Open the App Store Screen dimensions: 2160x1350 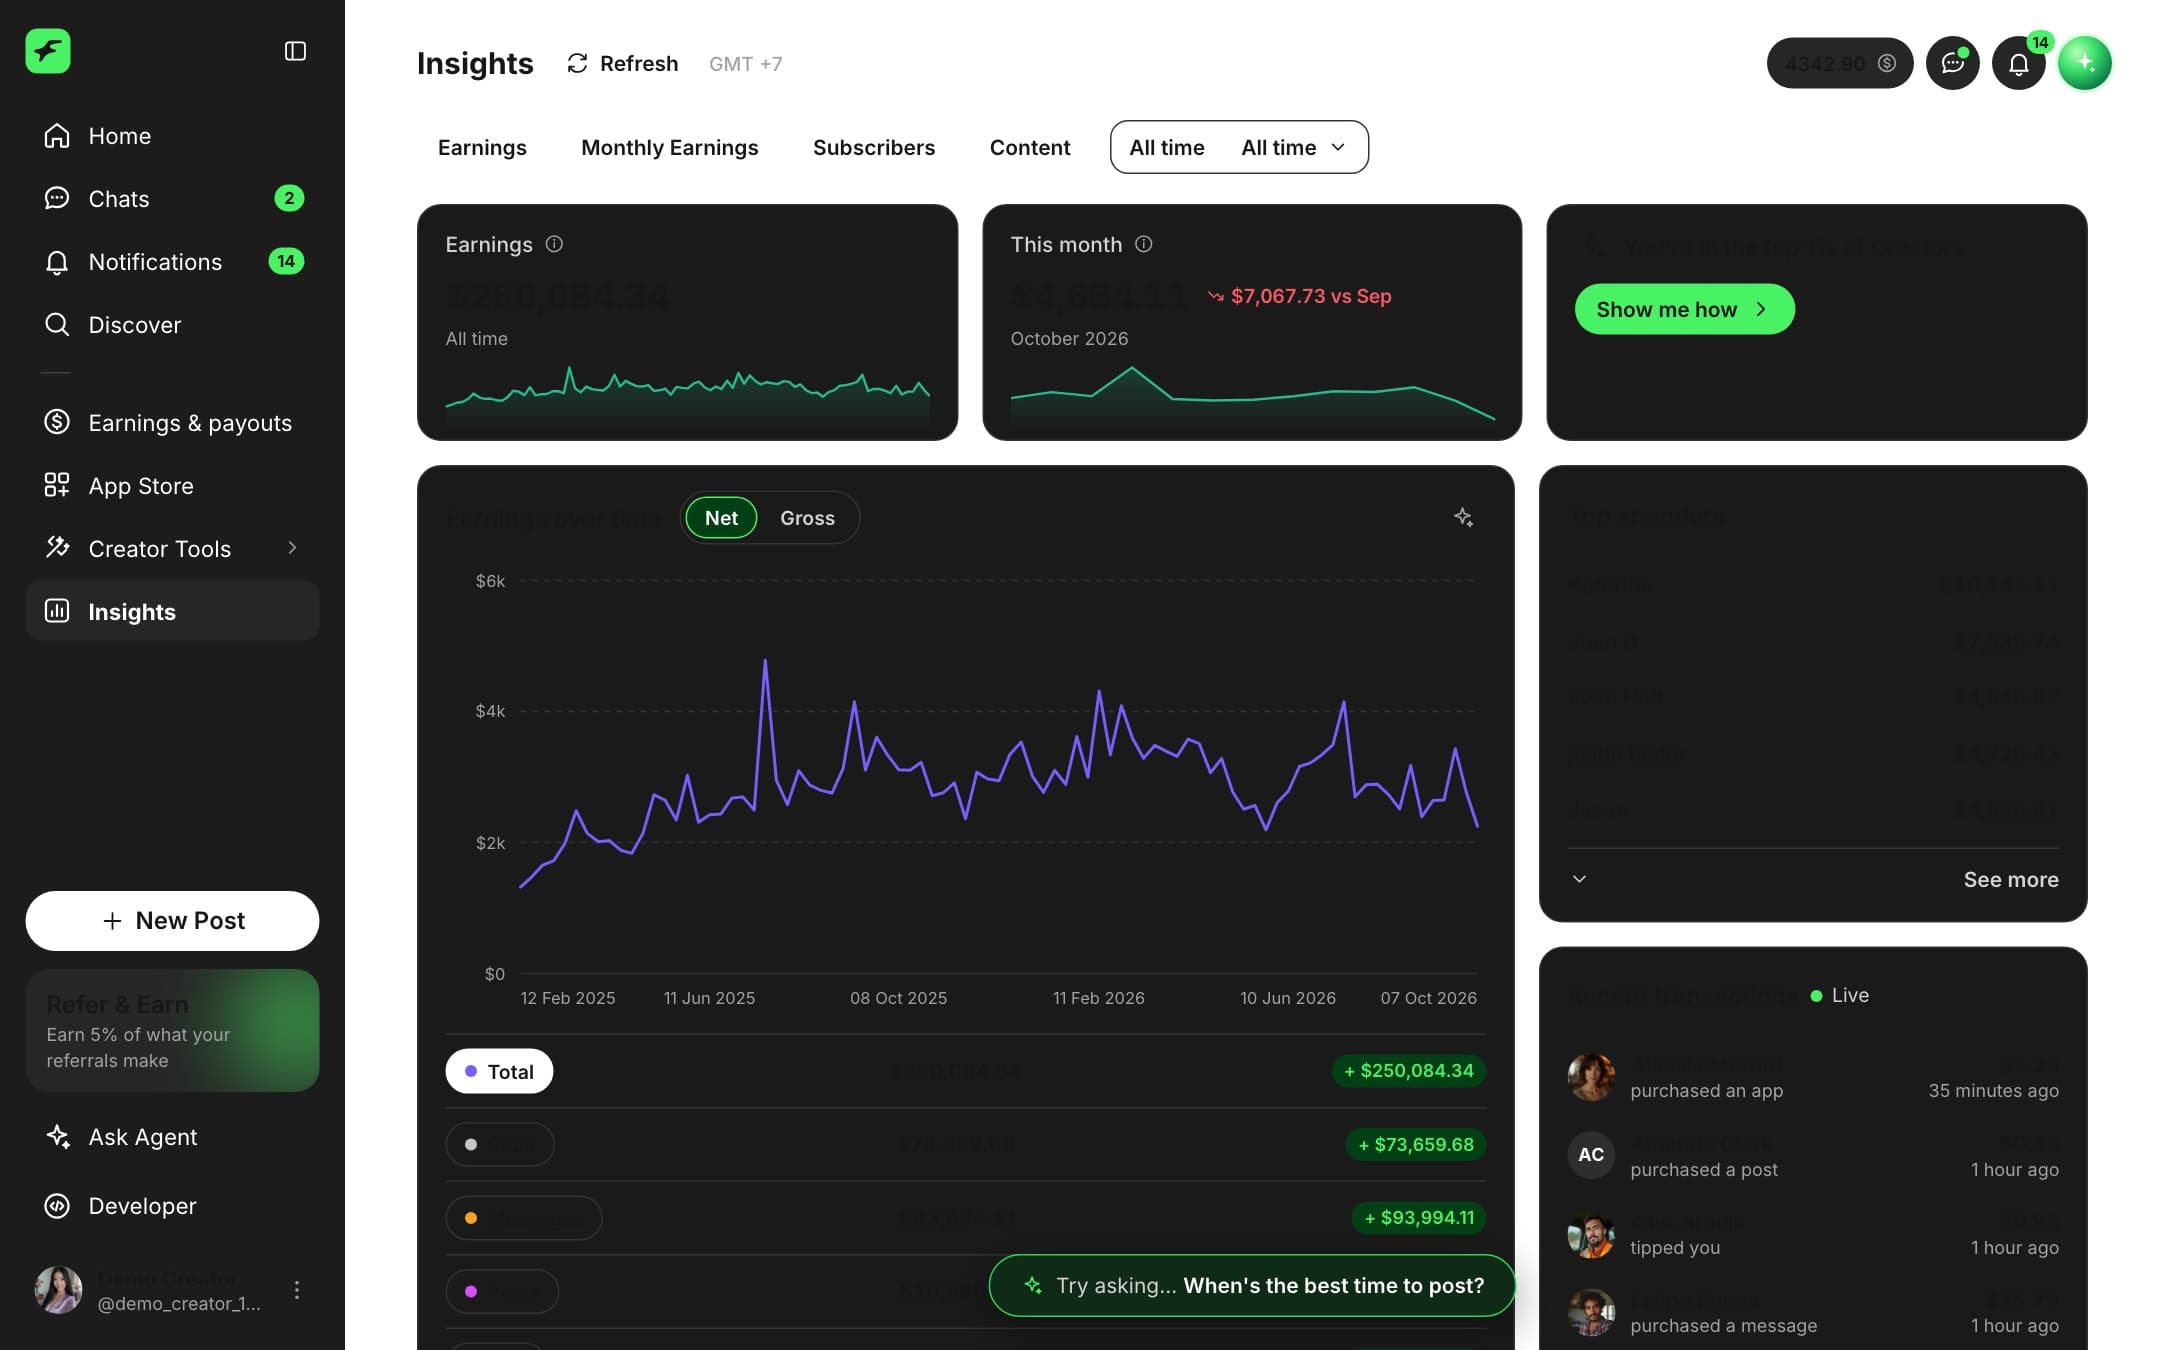tap(172, 486)
